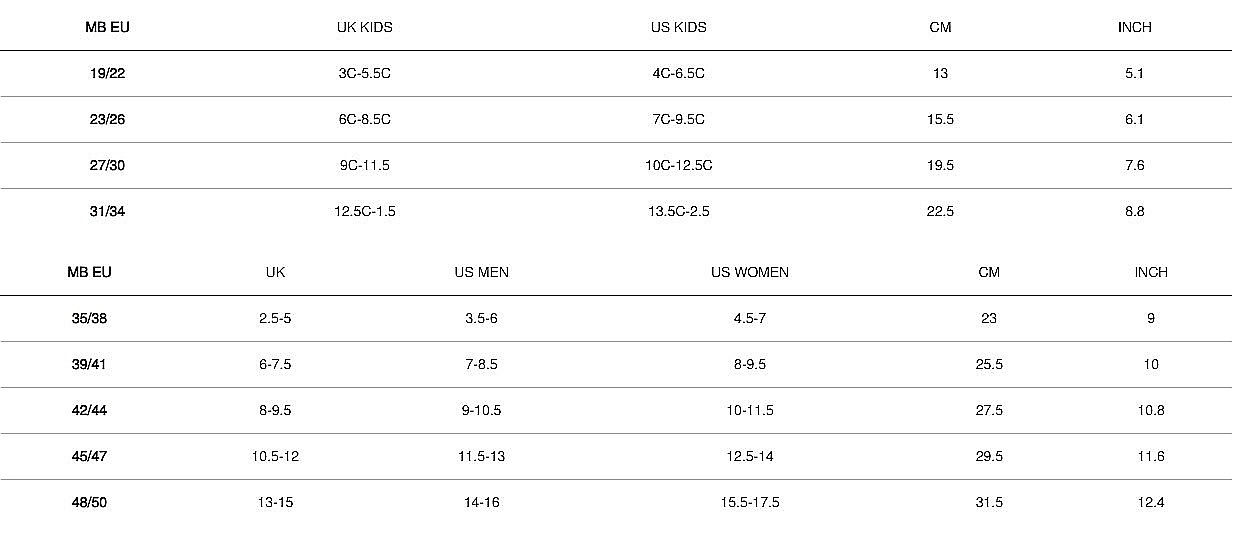Click the 19/22 EU size row label
Image resolution: width=1235 pixels, height=555 pixels.
107,73
